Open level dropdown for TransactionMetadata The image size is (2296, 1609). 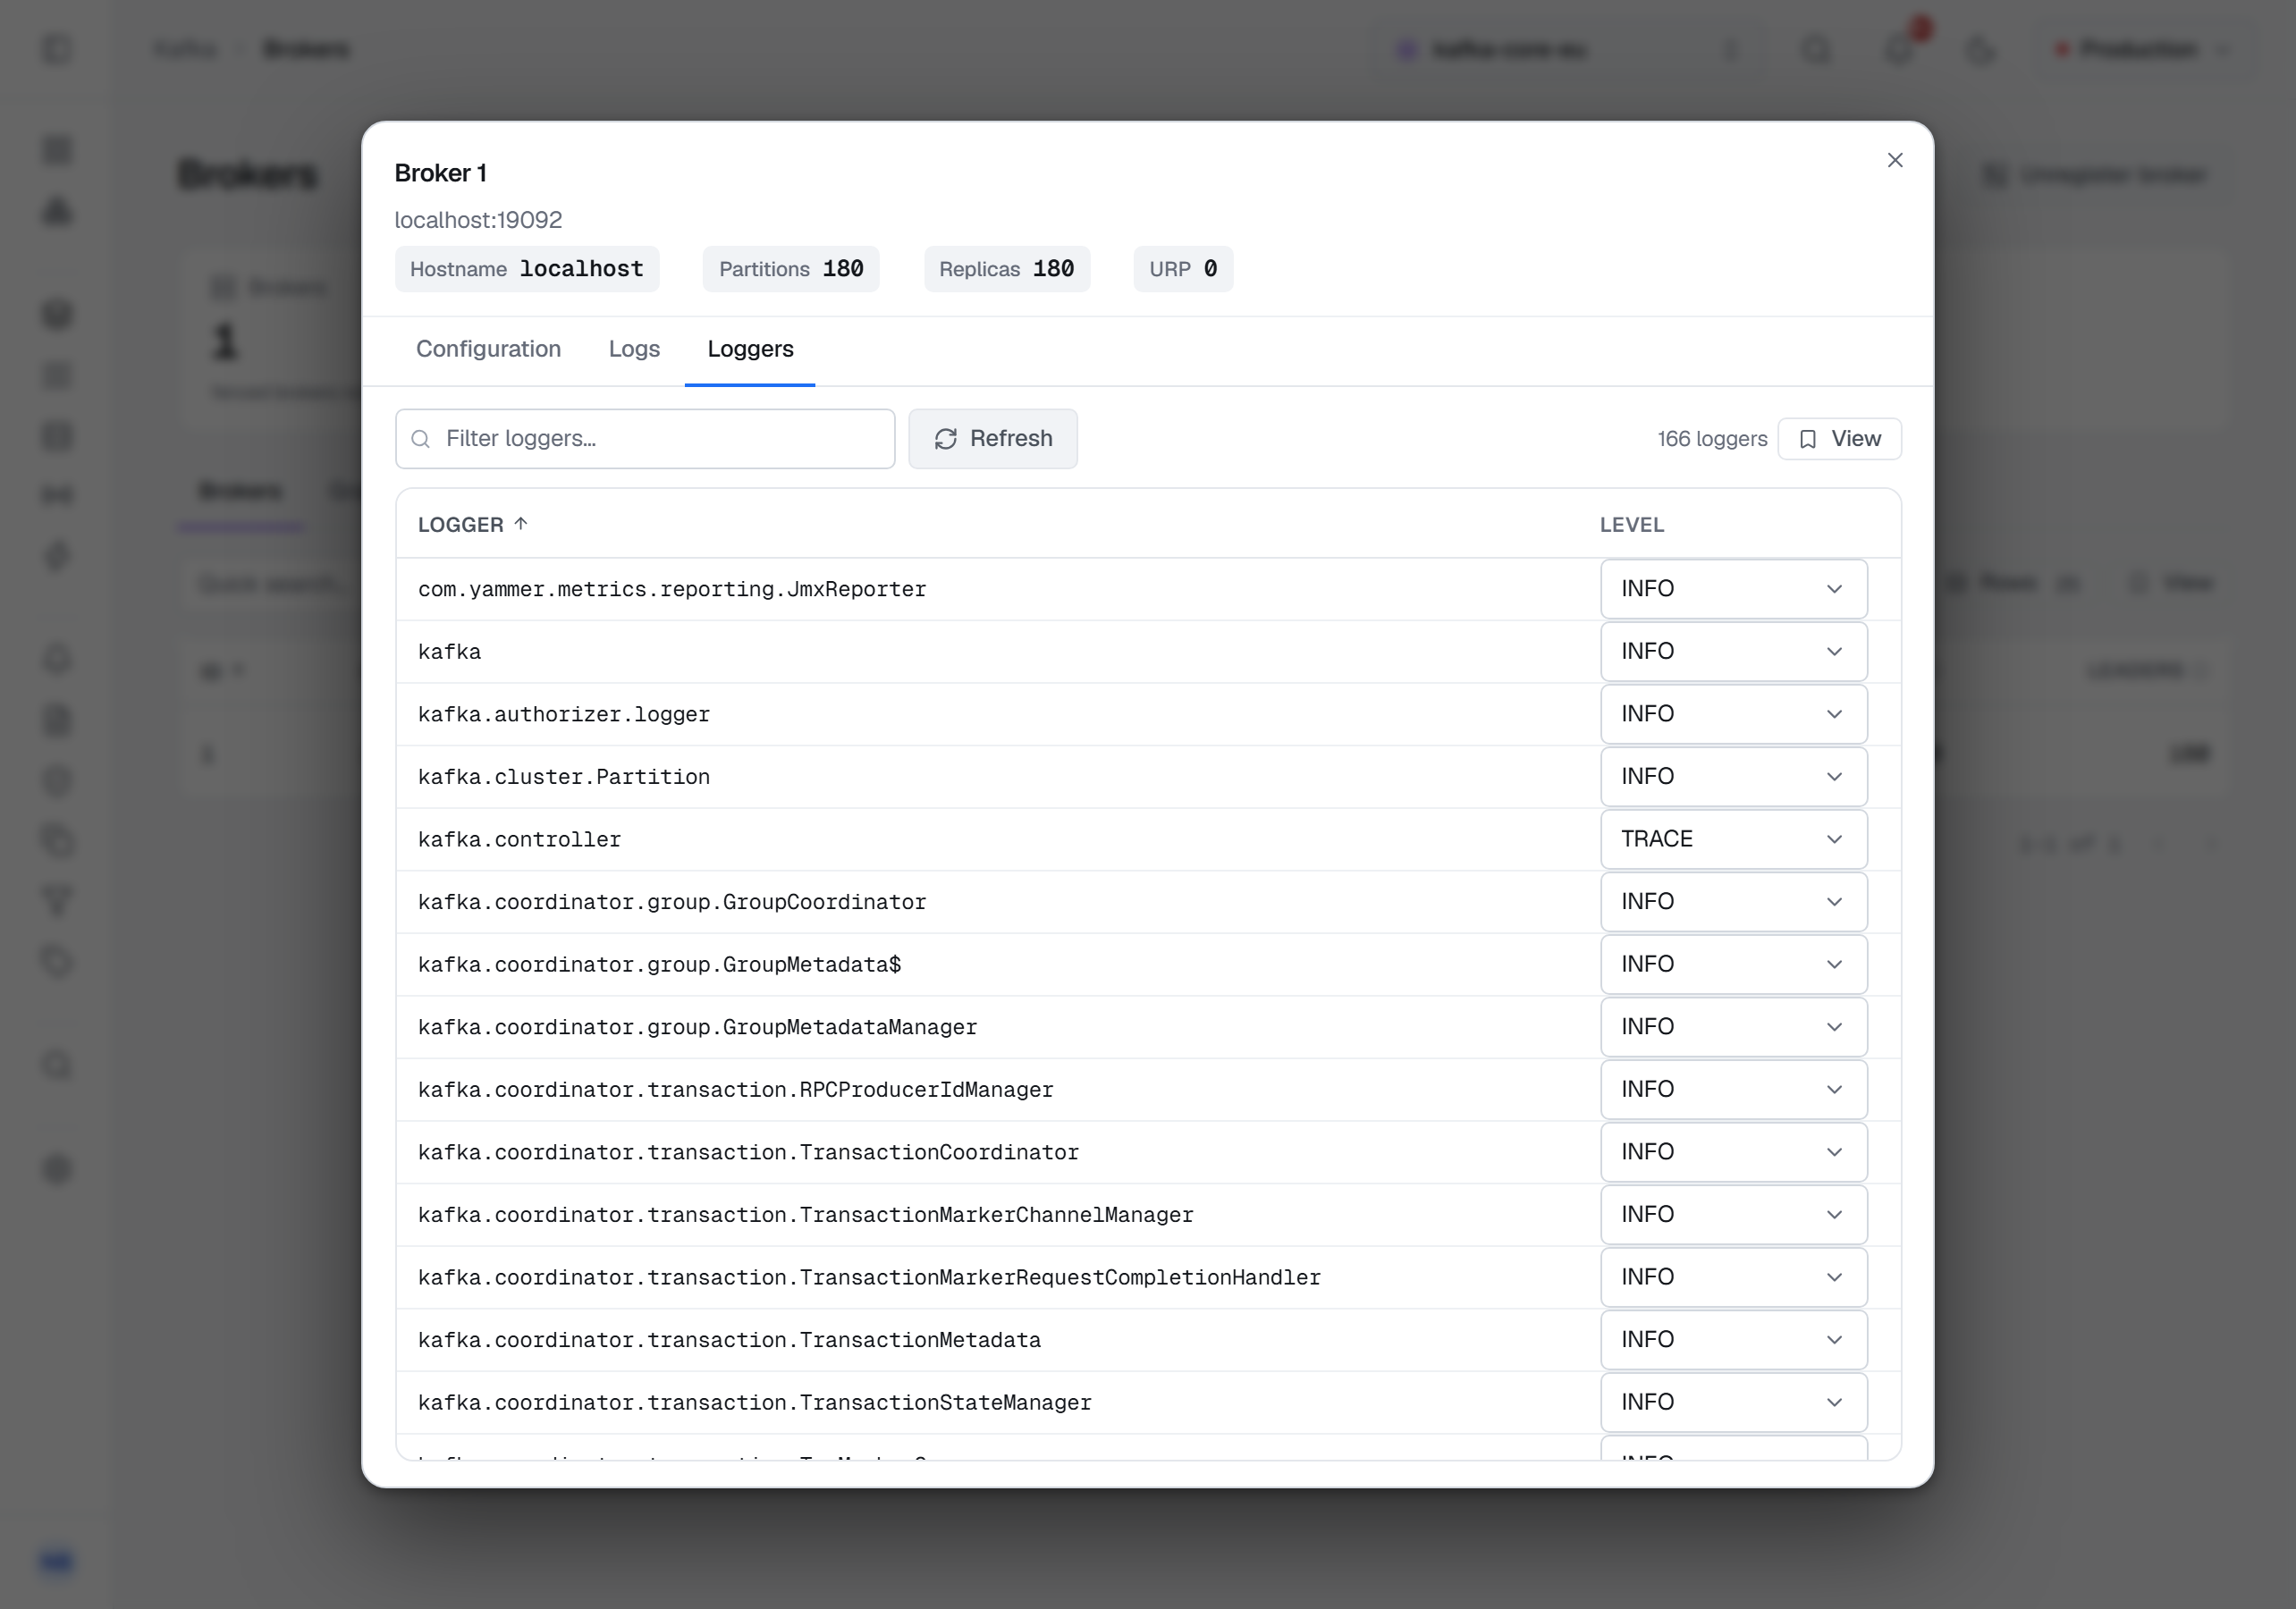pyautogui.click(x=1733, y=1340)
